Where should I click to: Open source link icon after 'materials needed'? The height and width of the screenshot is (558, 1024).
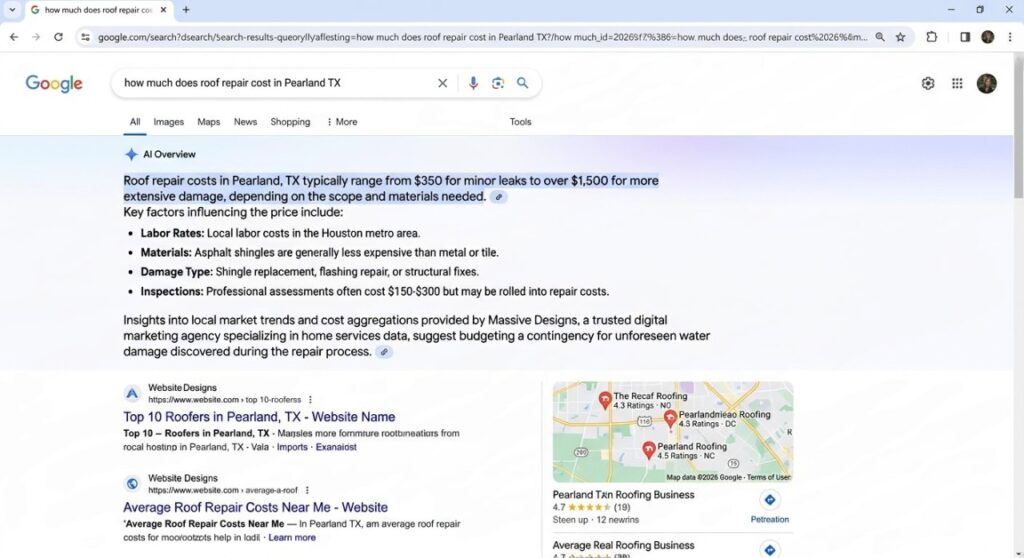(498, 197)
